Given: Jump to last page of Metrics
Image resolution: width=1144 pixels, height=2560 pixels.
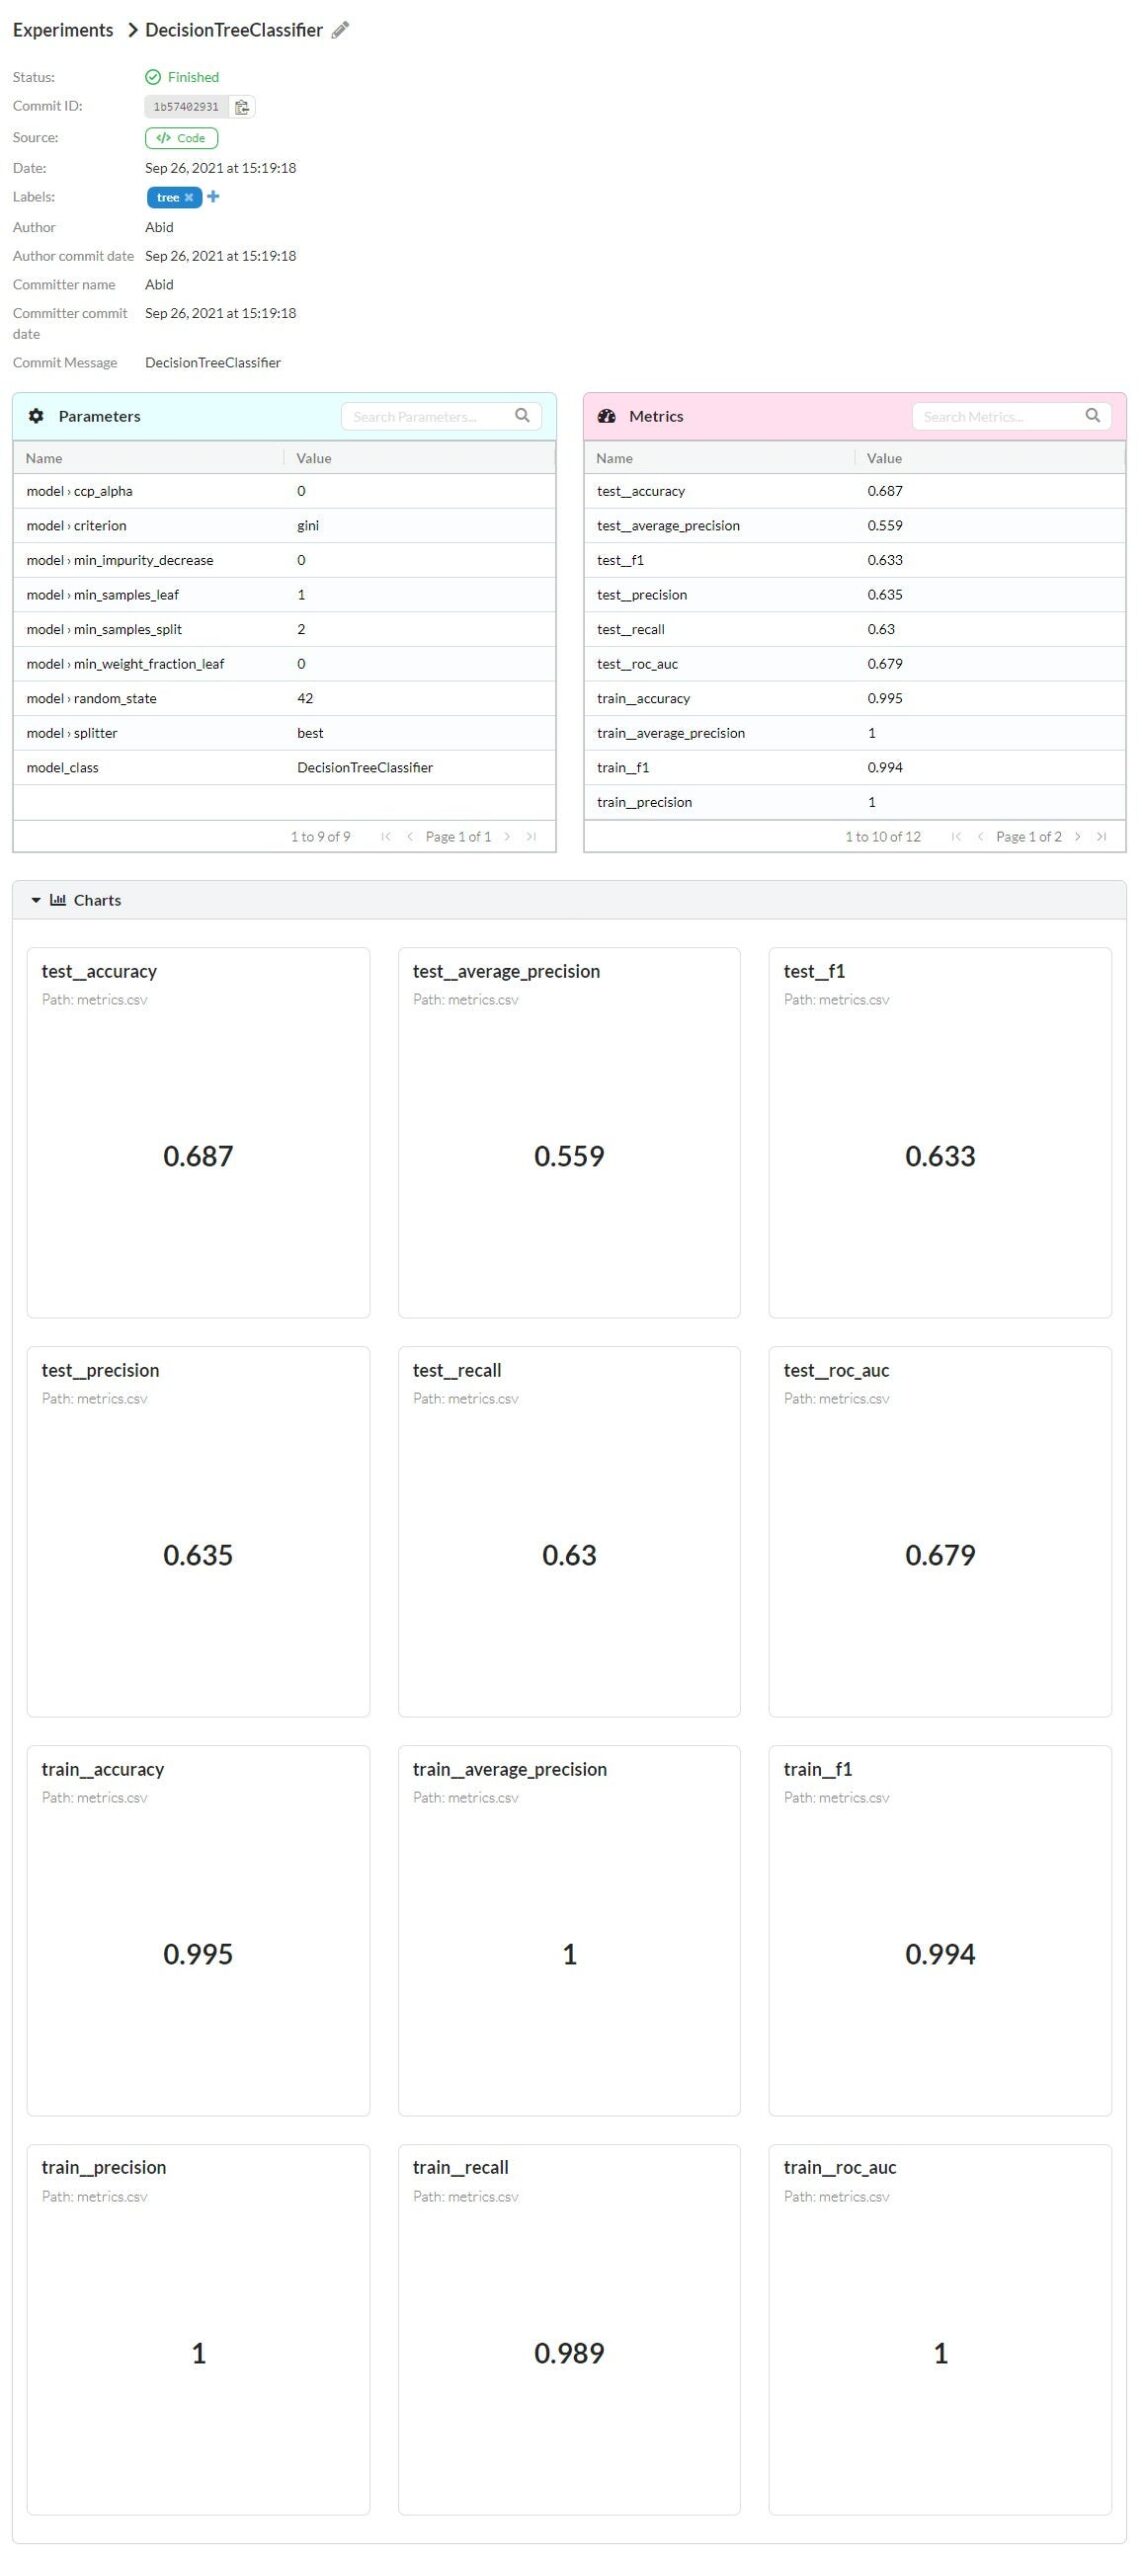Looking at the screenshot, I should tap(1101, 837).
